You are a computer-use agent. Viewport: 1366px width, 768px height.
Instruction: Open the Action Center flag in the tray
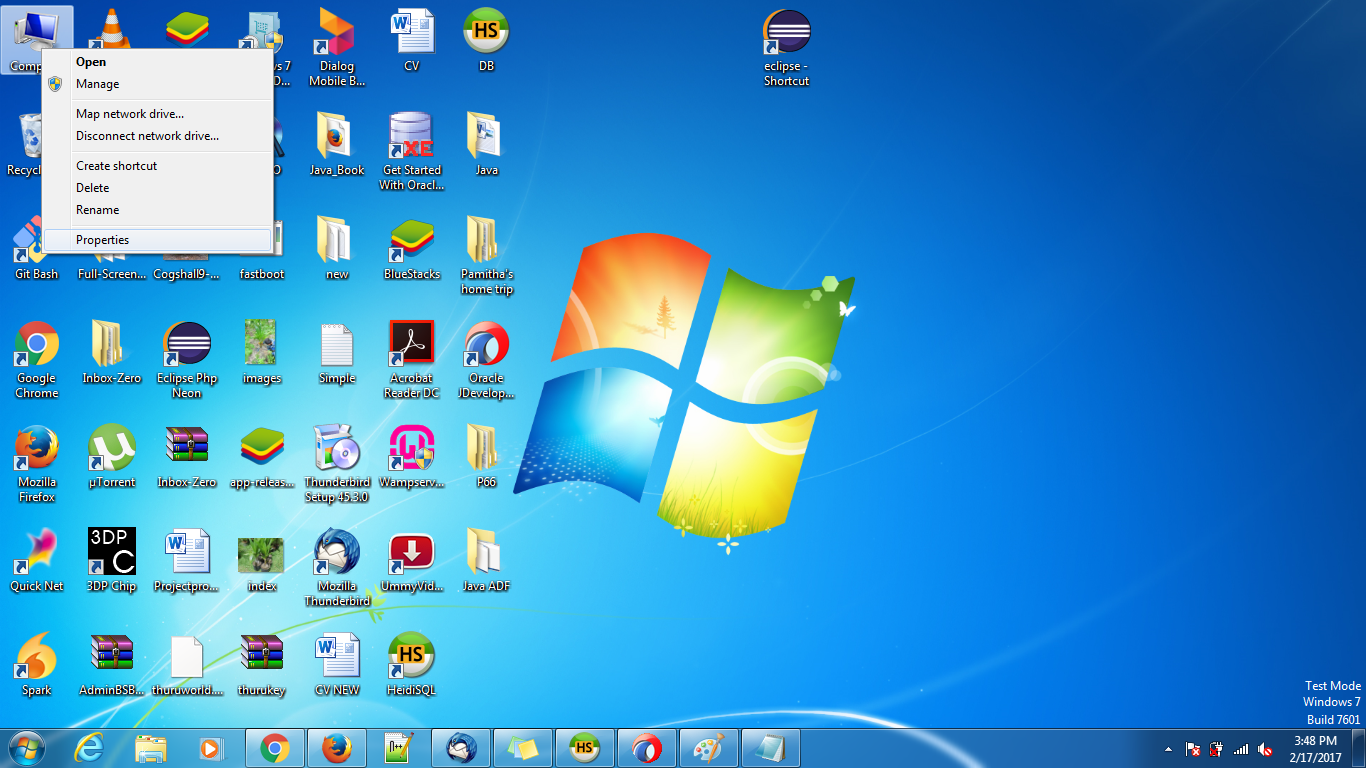tap(1193, 749)
